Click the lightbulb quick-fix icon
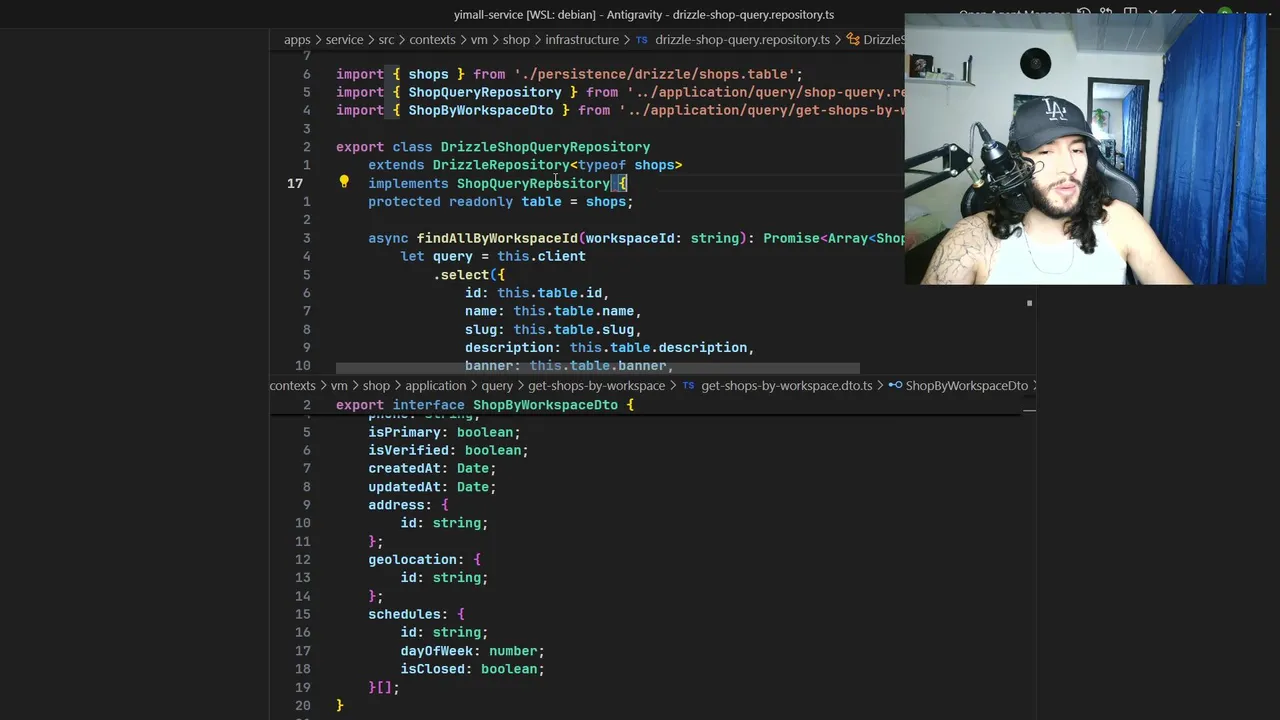This screenshot has height=720, width=1280. point(344,182)
